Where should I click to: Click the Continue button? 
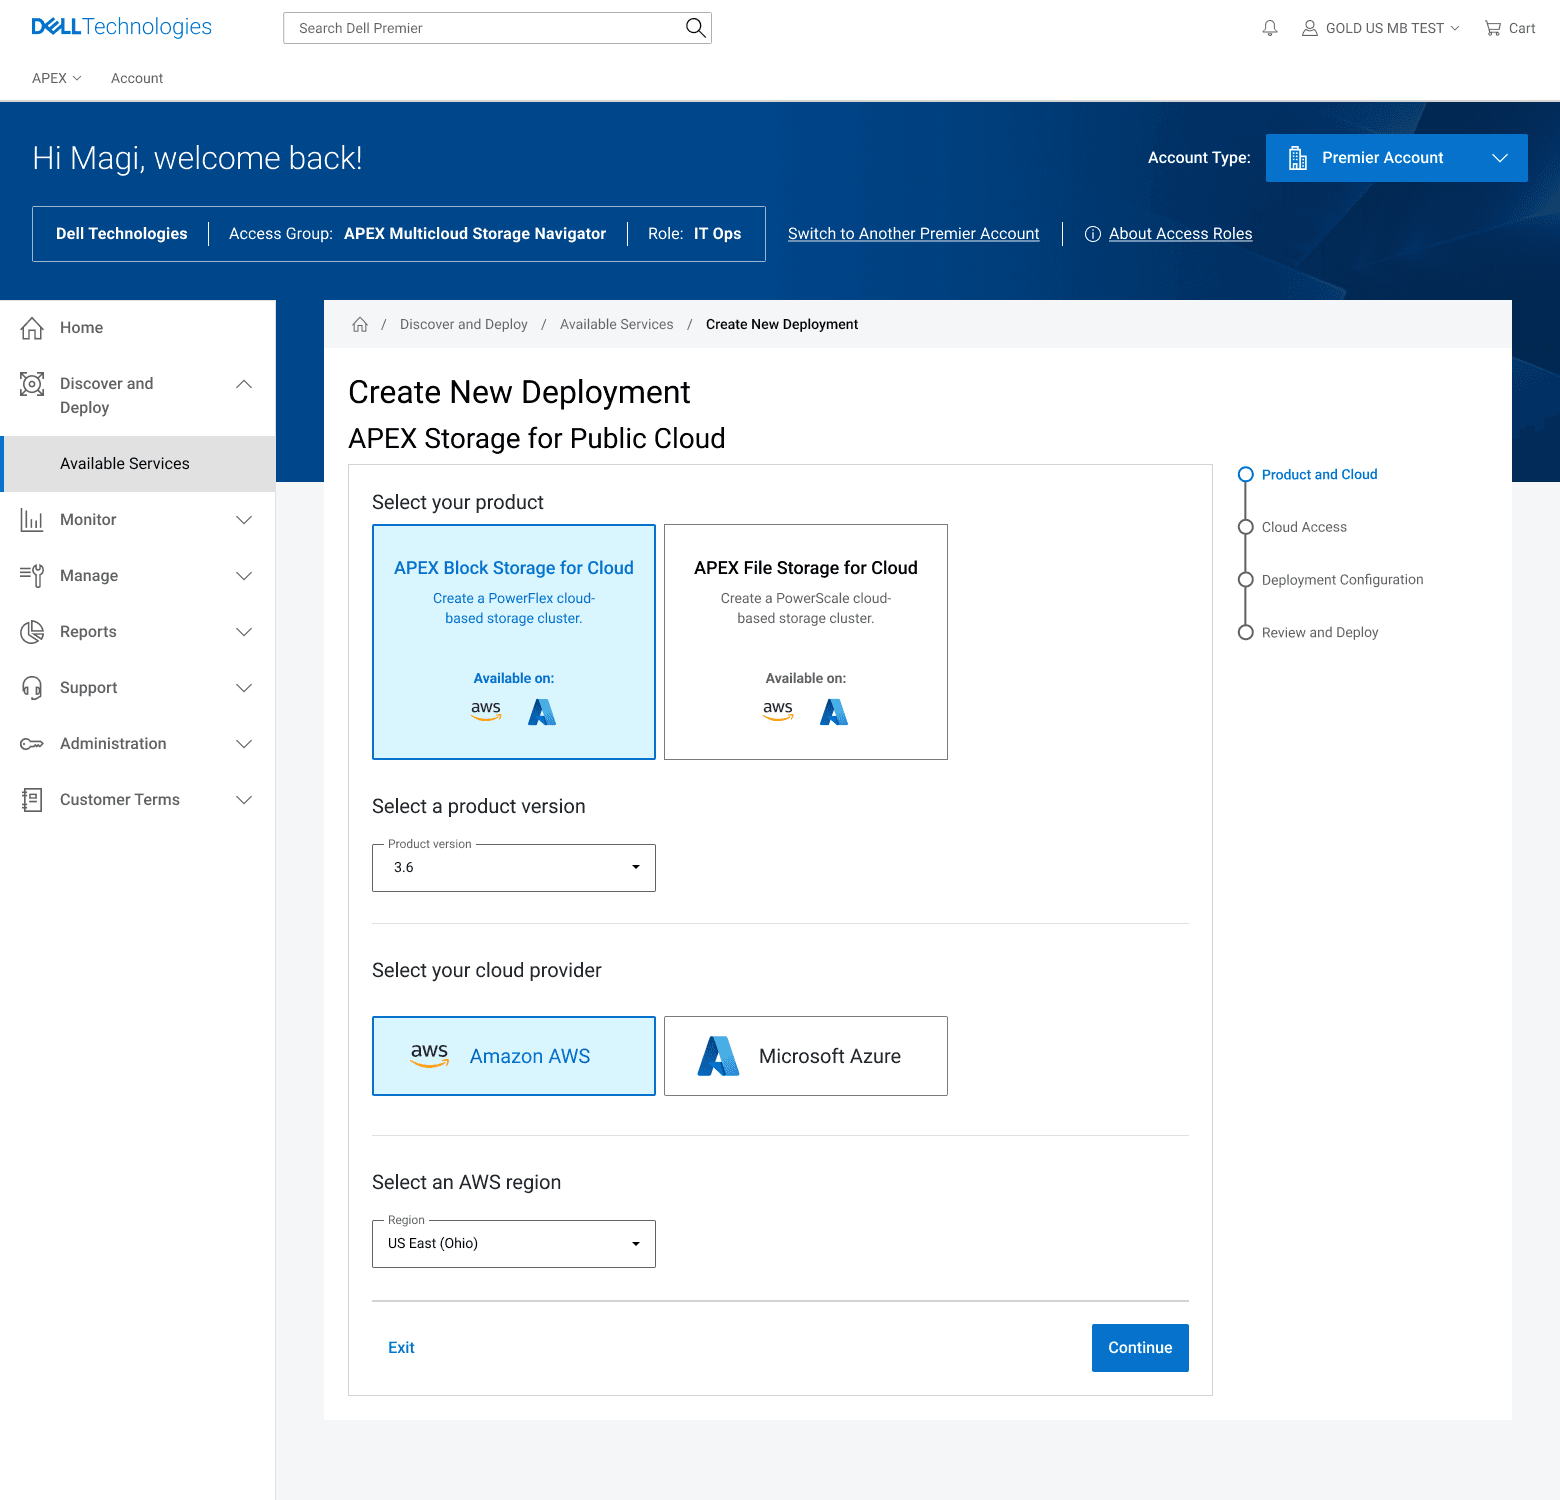[x=1140, y=1348]
